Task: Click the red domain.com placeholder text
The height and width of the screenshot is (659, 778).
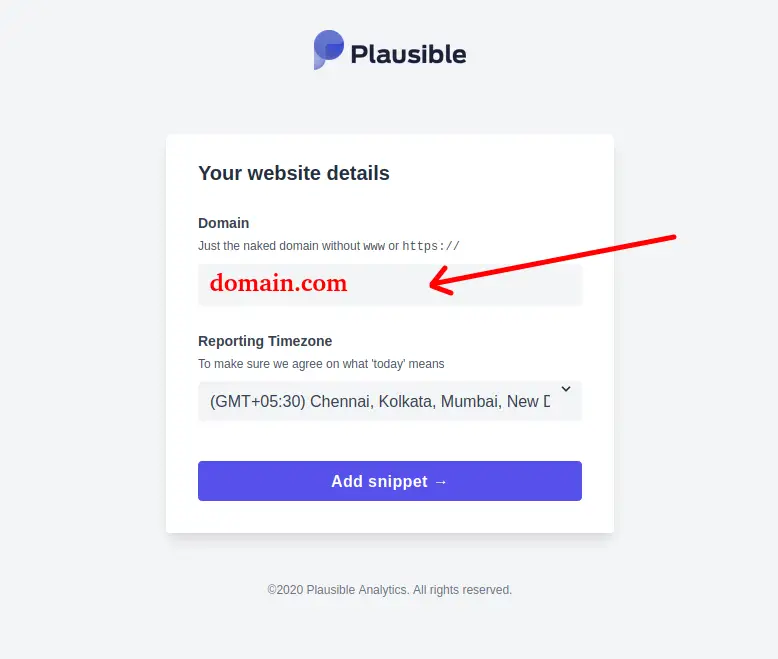Action: pyautogui.click(x=278, y=283)
